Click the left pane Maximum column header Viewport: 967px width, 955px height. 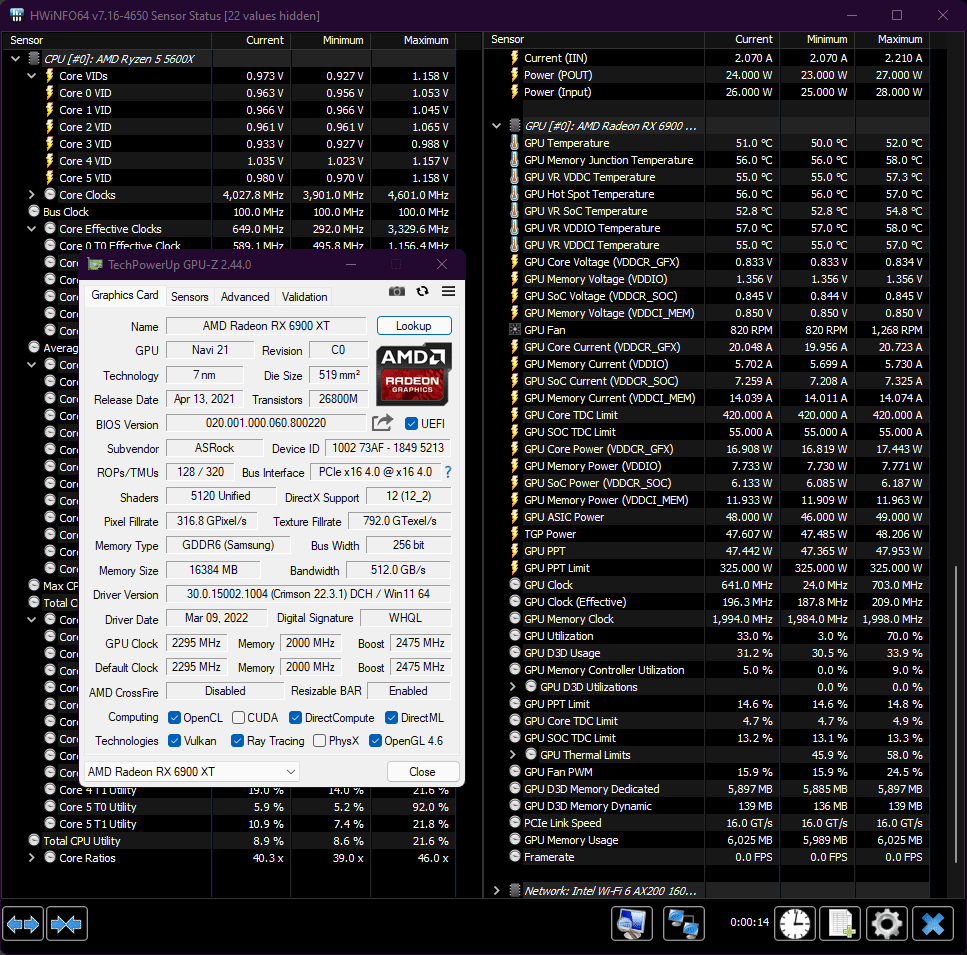point(413,40)
